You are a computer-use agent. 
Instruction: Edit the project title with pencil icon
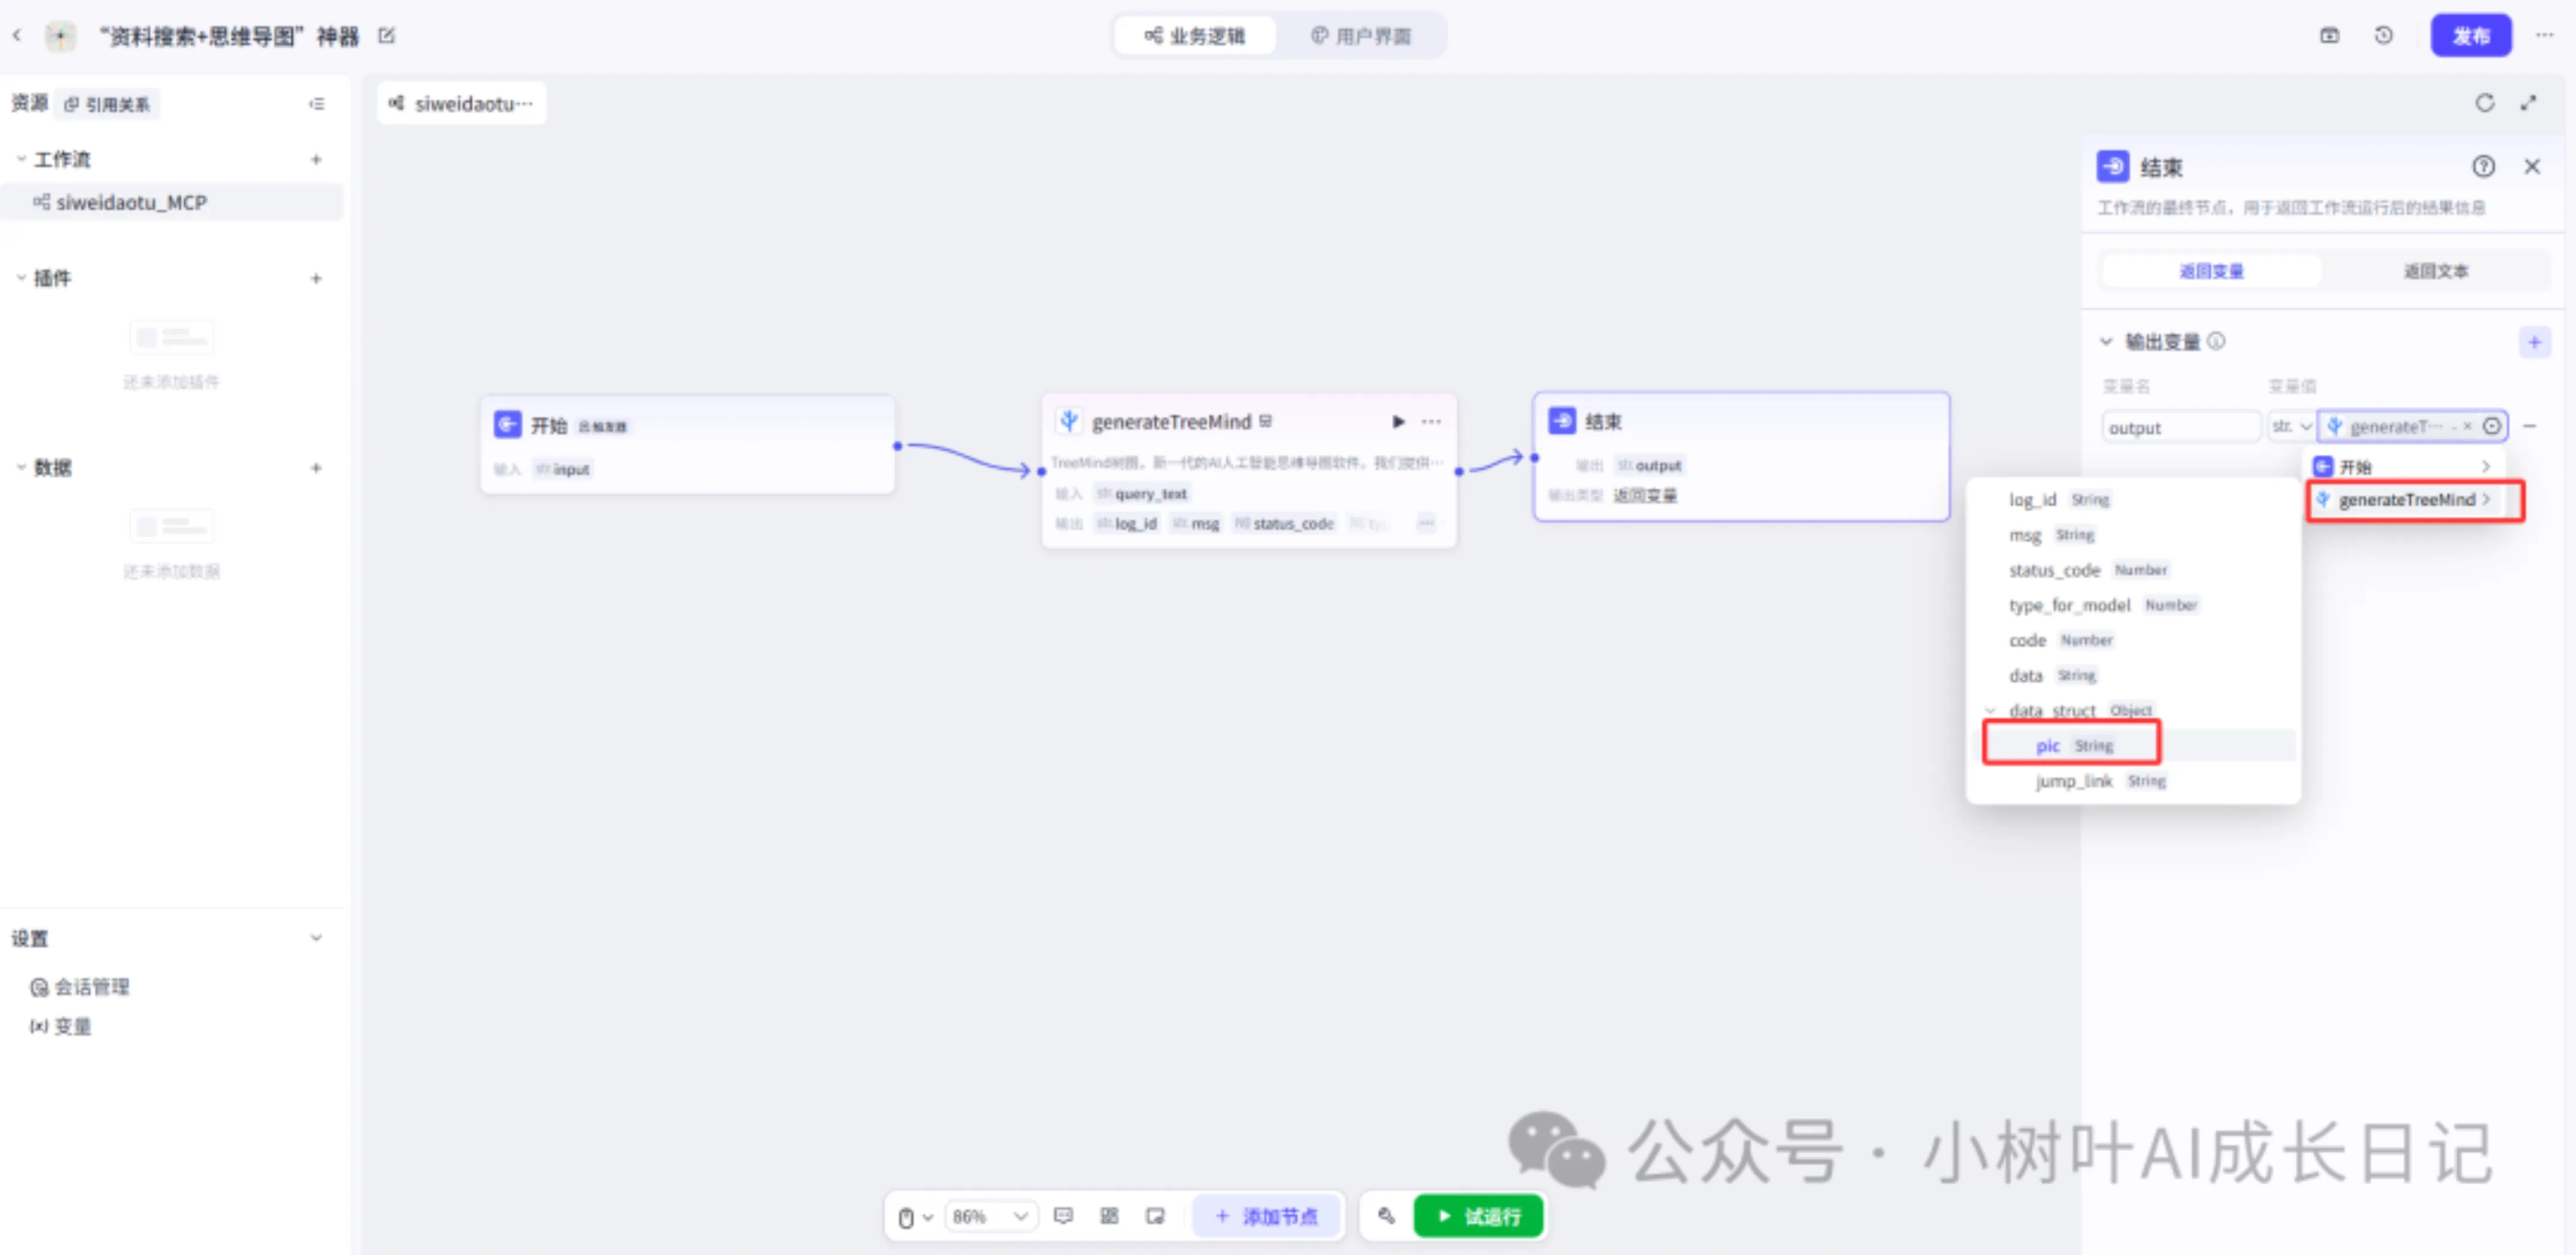[387, 36]
